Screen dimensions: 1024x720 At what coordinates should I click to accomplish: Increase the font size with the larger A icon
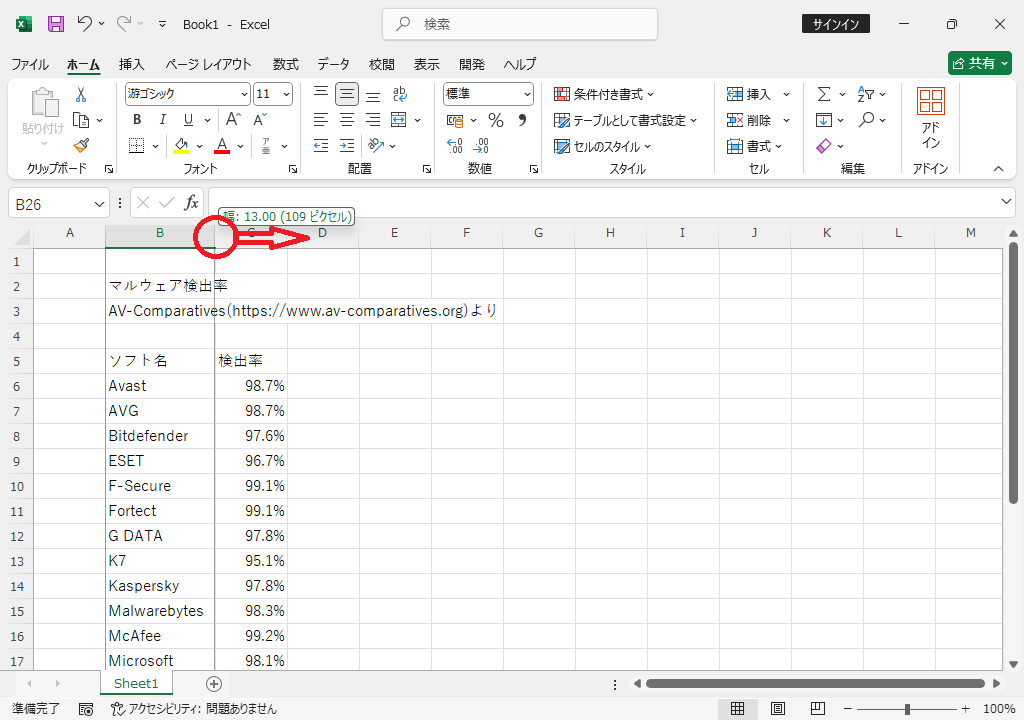point(233,120)
